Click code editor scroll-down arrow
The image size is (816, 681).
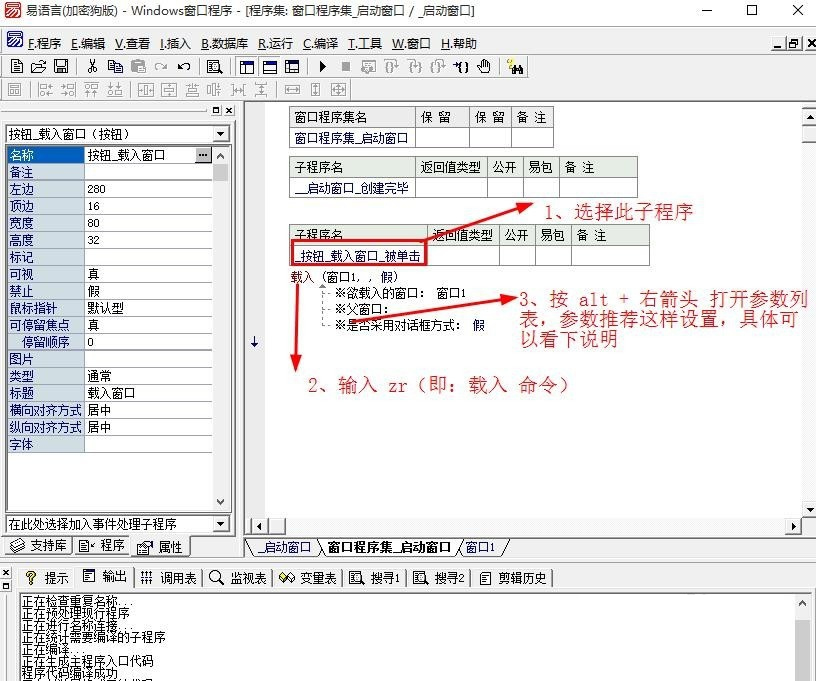click(809, 510)
